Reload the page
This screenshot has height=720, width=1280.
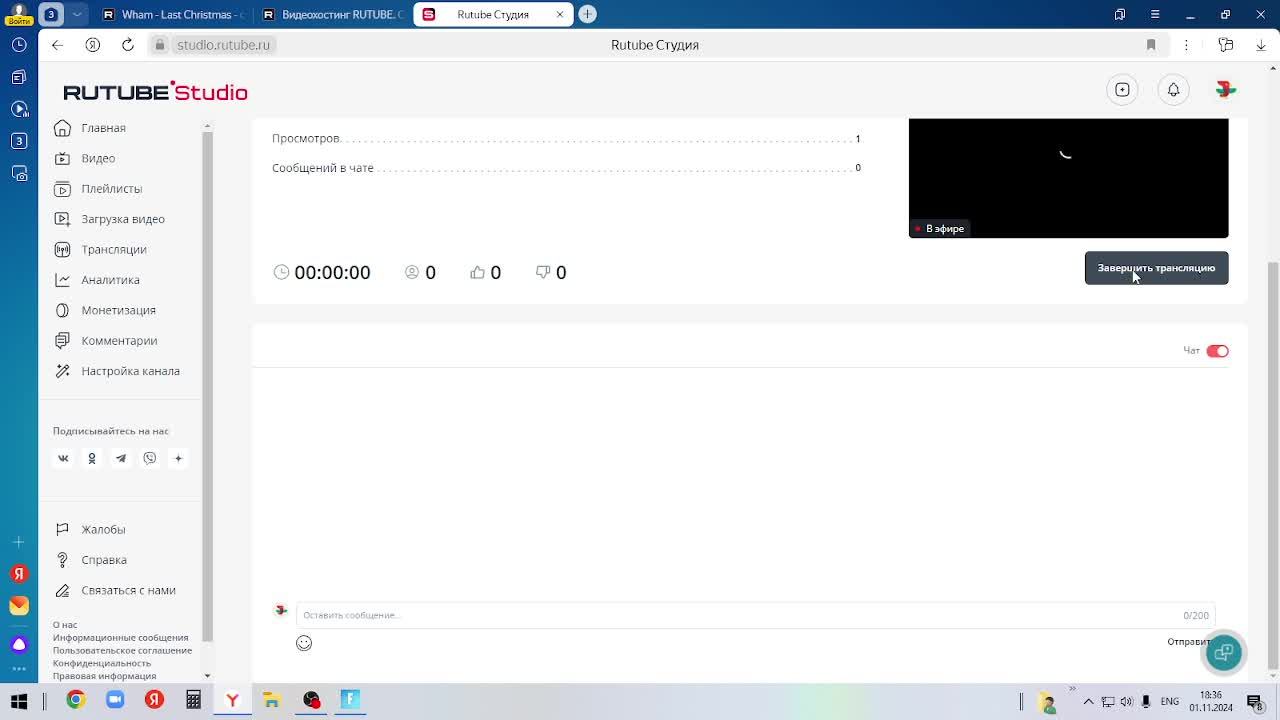pyautogui.click(x=128, y=45)
